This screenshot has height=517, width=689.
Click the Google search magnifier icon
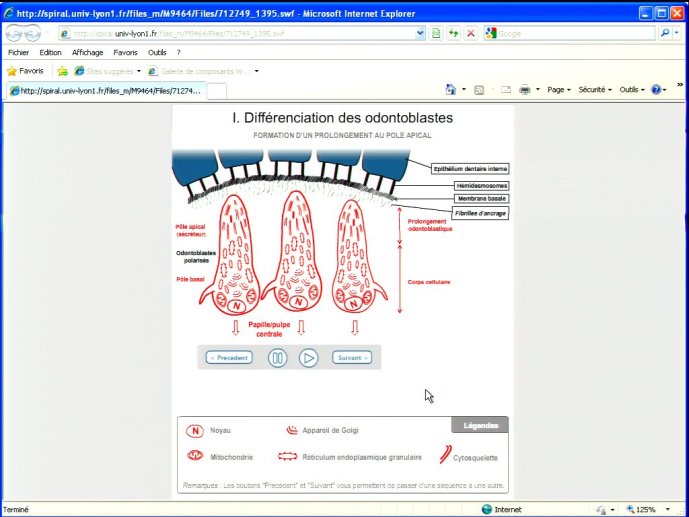pos(664,33)
